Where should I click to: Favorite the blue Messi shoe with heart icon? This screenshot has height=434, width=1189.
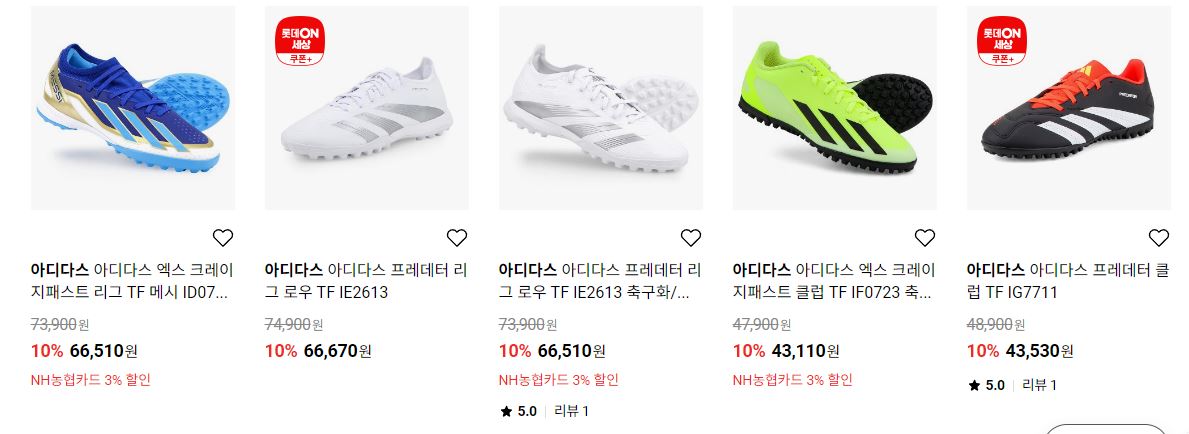pyautogui.click(x=222, y=237)
